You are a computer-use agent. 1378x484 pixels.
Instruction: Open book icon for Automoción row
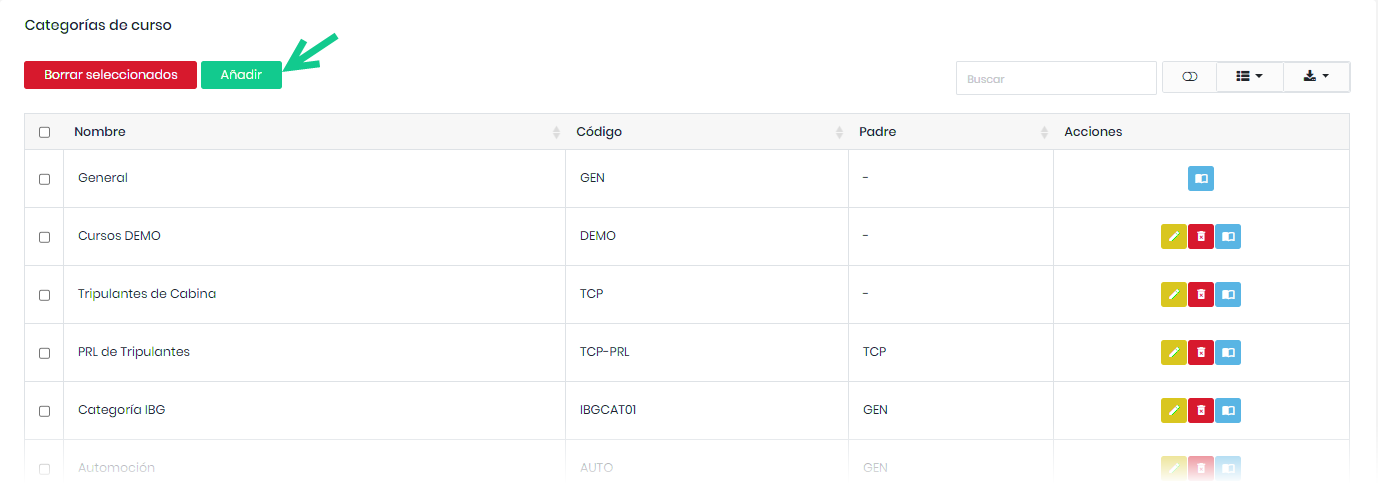[x=1228, y=468]
